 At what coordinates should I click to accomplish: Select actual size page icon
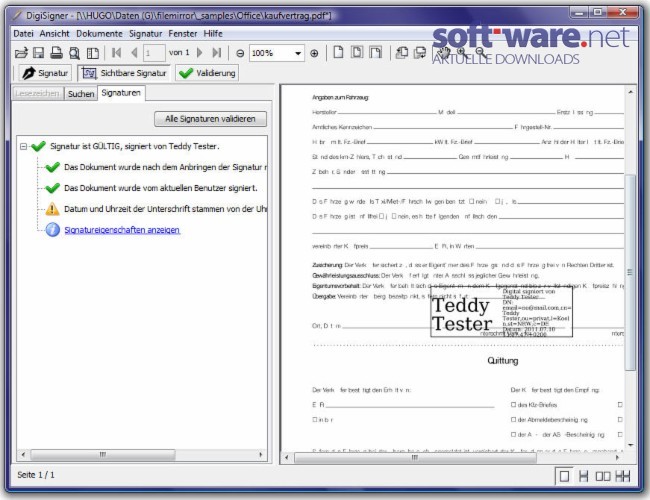point(338,52)
